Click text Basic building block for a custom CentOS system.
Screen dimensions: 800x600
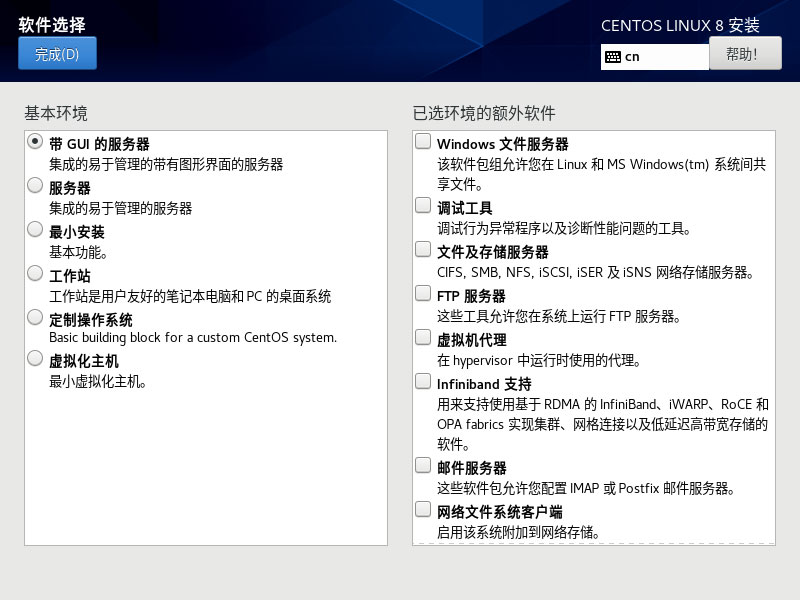(193, 338)
